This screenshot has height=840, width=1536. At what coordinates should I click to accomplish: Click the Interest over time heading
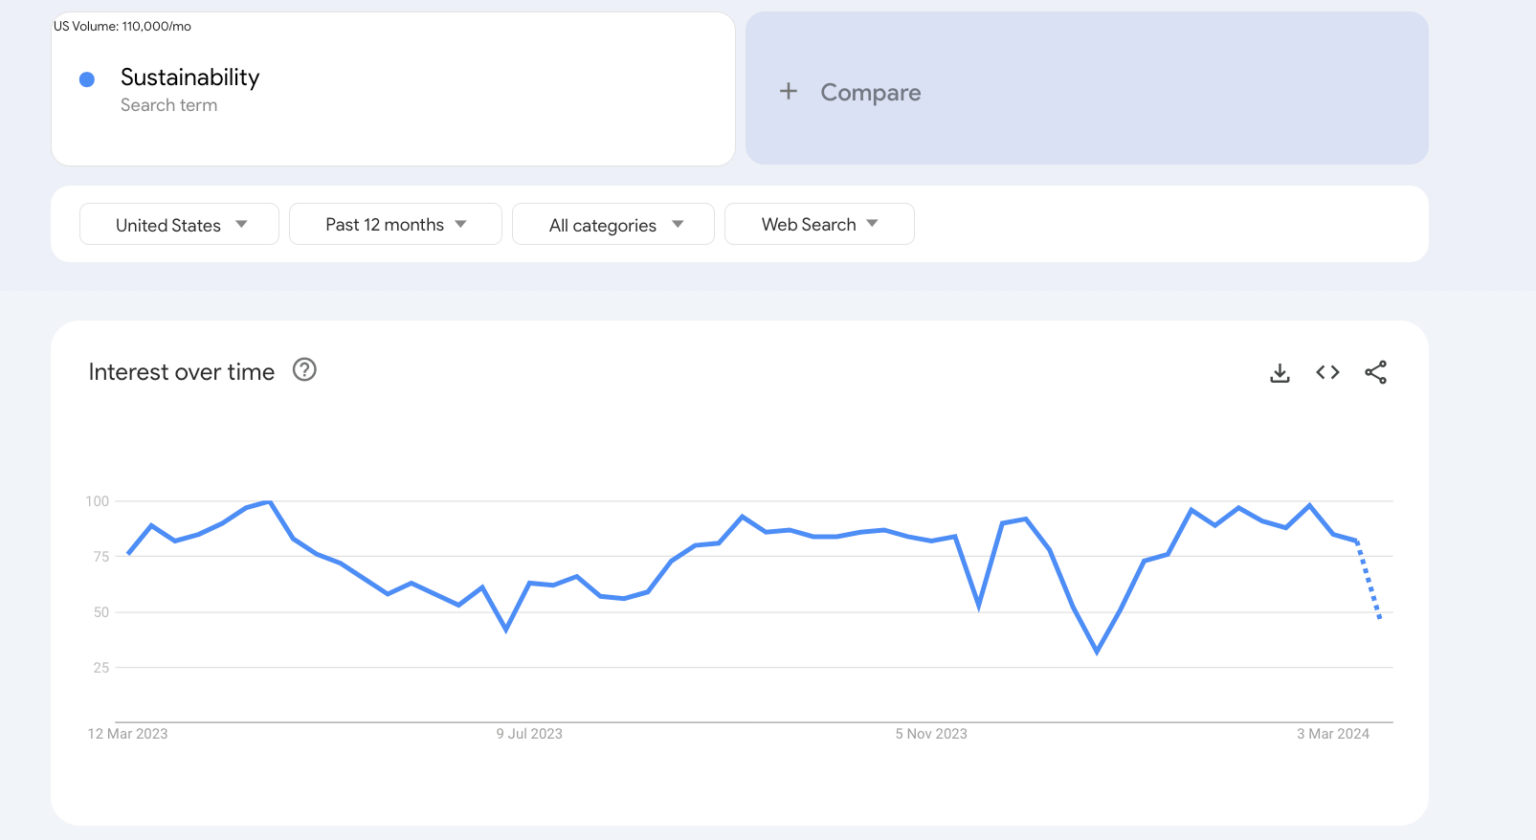click(x=180, y=371)
